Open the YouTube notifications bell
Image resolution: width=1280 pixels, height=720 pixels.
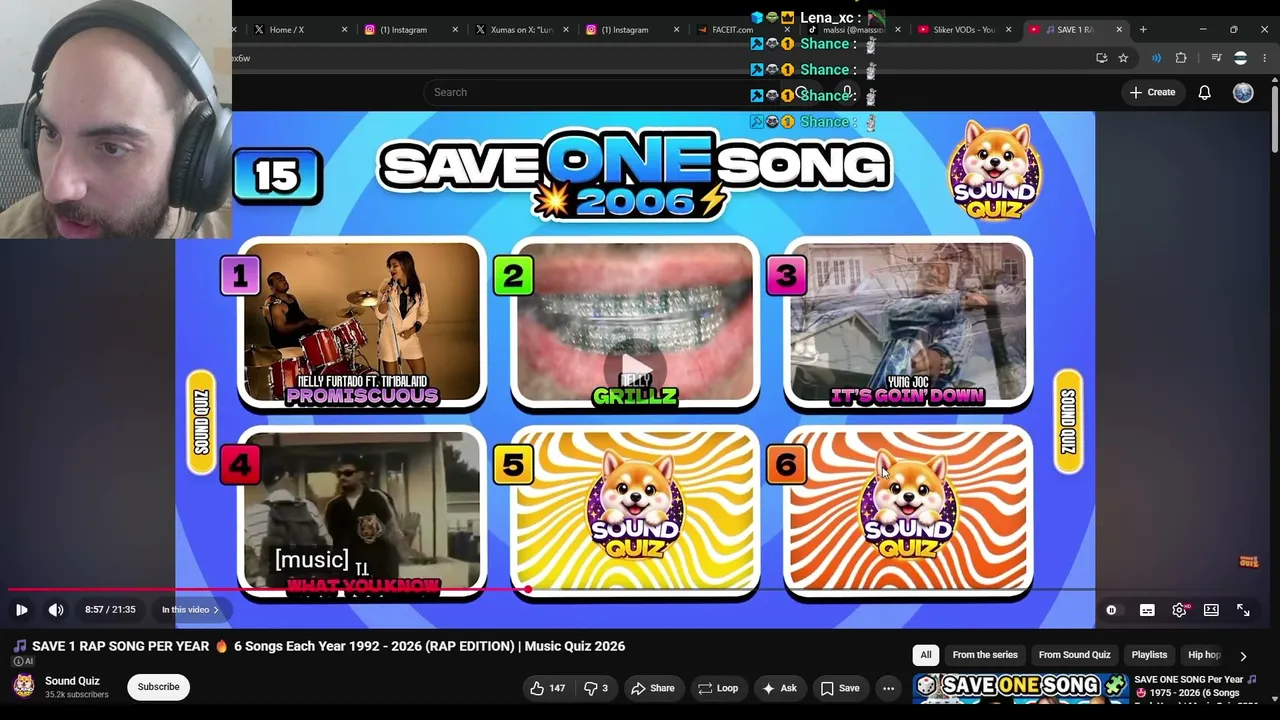pos(1205,92)
